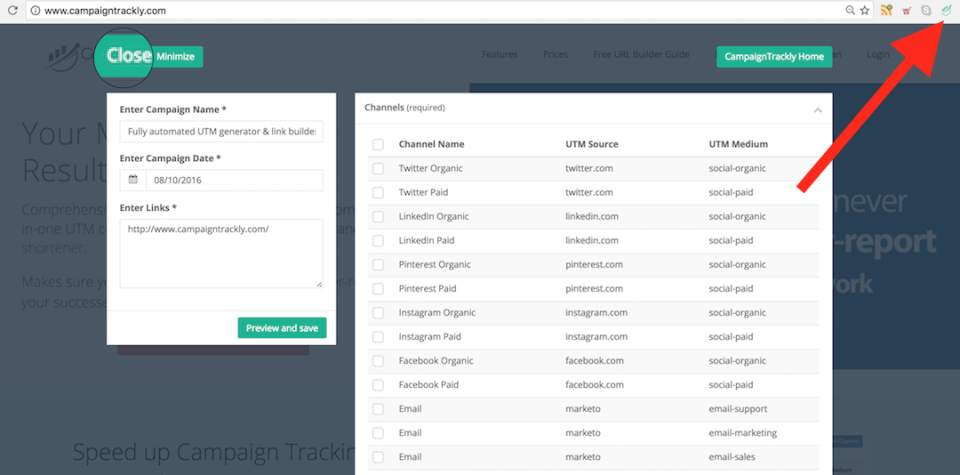Click the 'Pinterest Organic' channel name
The image size is (960, 475).
435,265
